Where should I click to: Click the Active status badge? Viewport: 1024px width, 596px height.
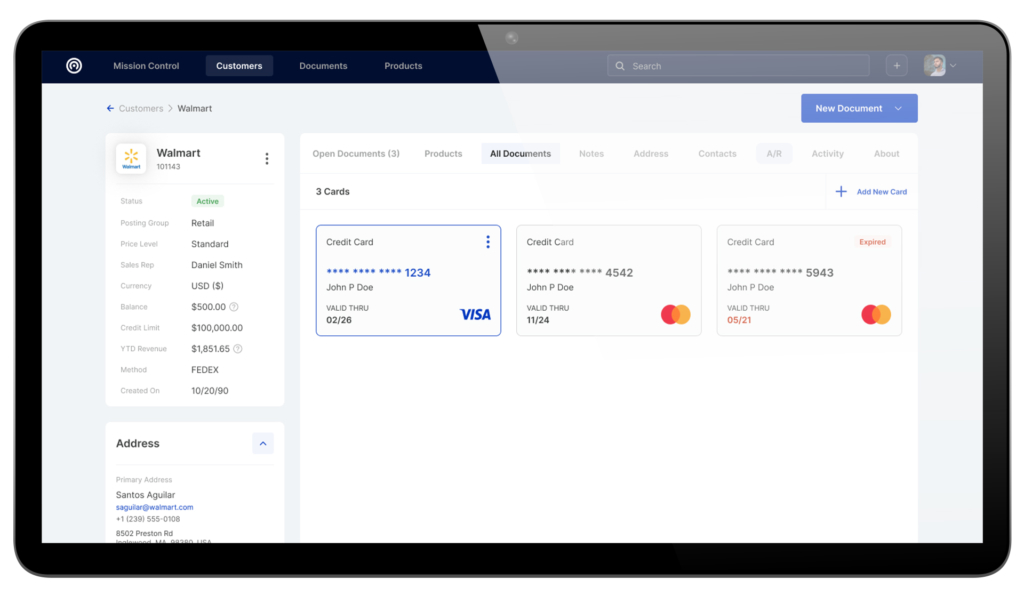(208, 201)
